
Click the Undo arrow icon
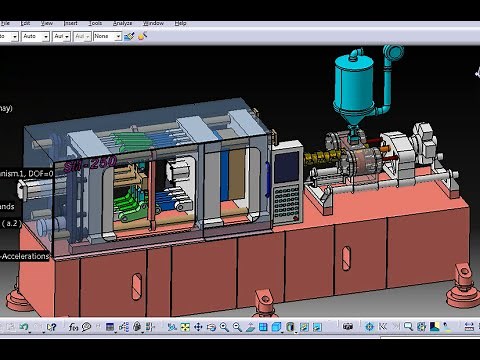point(23,327)
